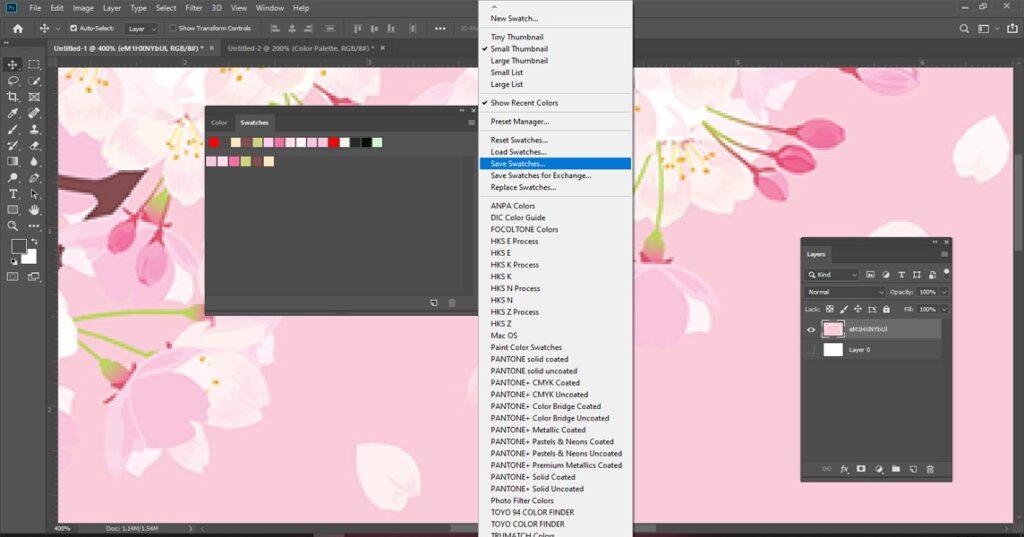This screenshot has height=537, width=1024.
Task: Click the Home icon in options bar
Action: [x=18, y=29]
